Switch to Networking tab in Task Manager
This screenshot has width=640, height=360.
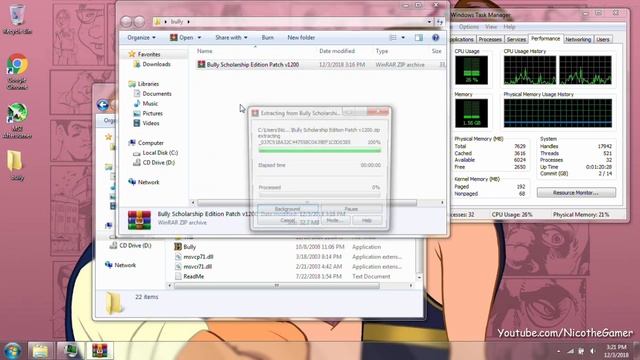578,39
